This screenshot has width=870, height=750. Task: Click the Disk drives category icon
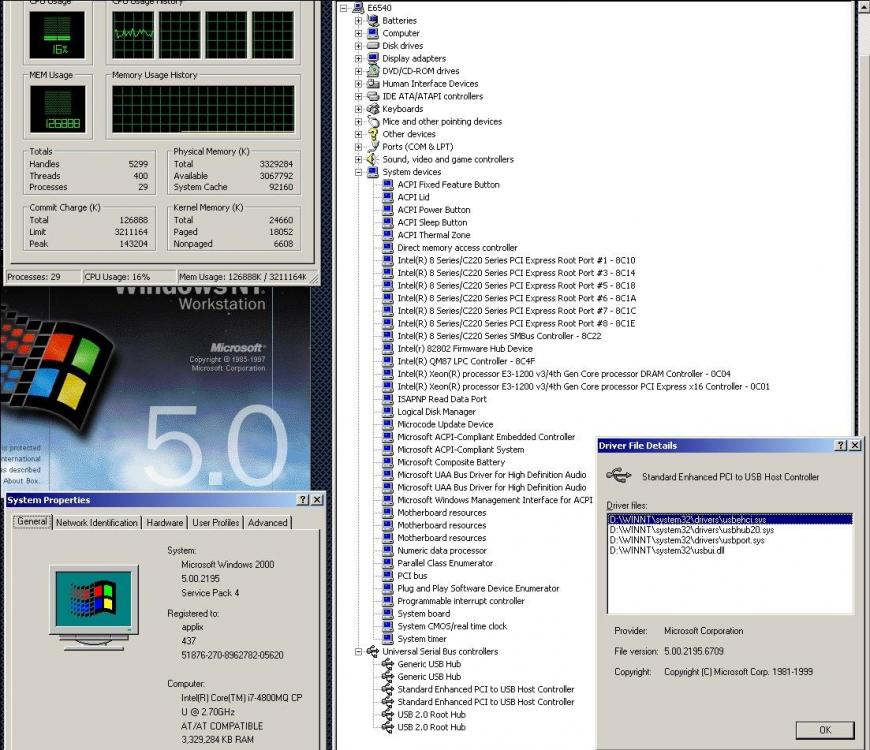pos(373,46)
